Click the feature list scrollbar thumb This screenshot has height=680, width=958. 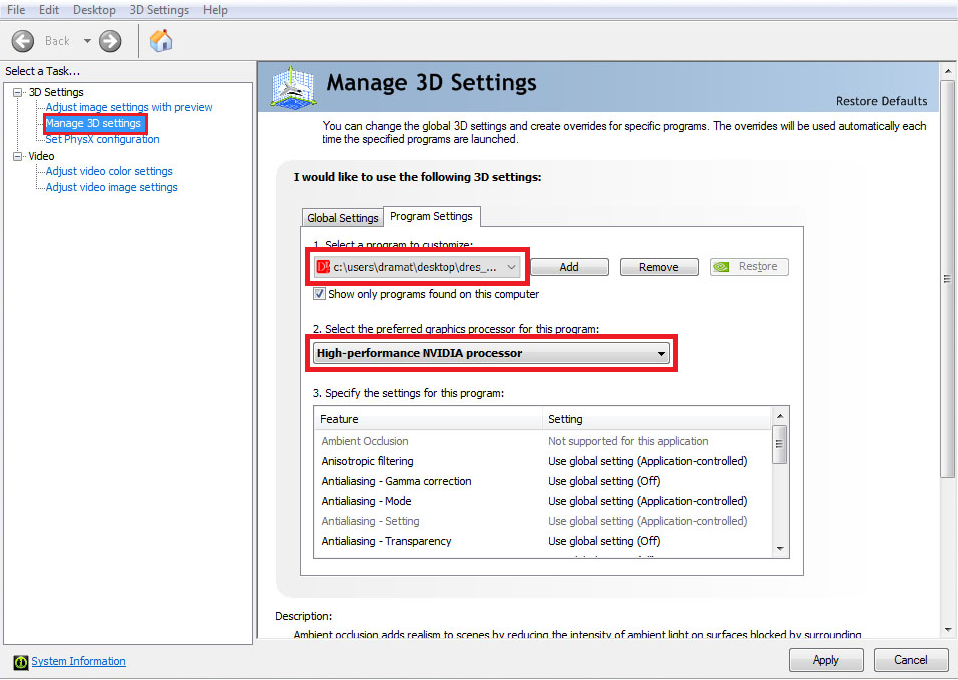point(779,444)
